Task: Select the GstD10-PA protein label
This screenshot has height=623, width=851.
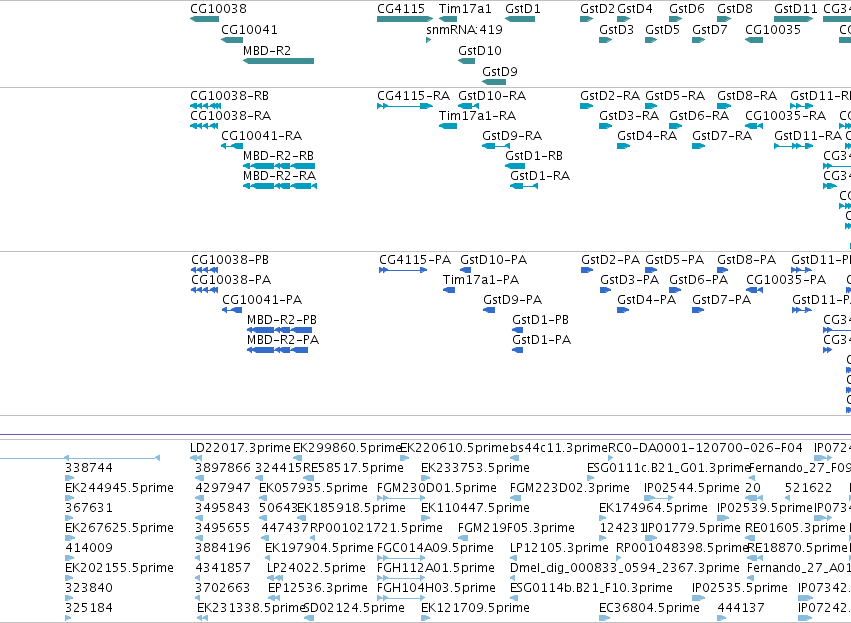Action: (494, 260)
